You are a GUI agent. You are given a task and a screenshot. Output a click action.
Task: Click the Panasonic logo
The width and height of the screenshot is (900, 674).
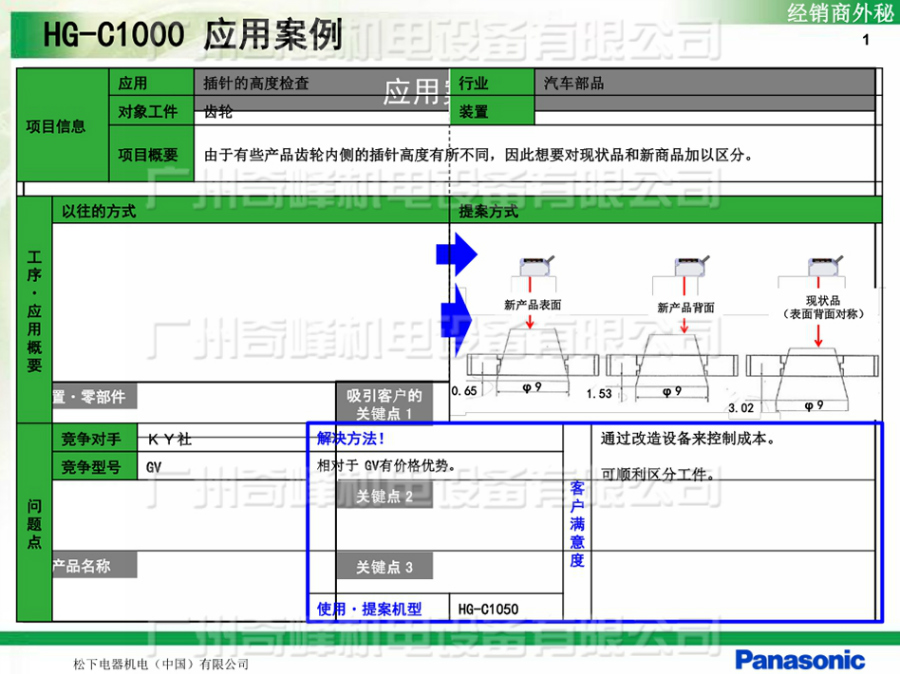(x=800, y=659)
